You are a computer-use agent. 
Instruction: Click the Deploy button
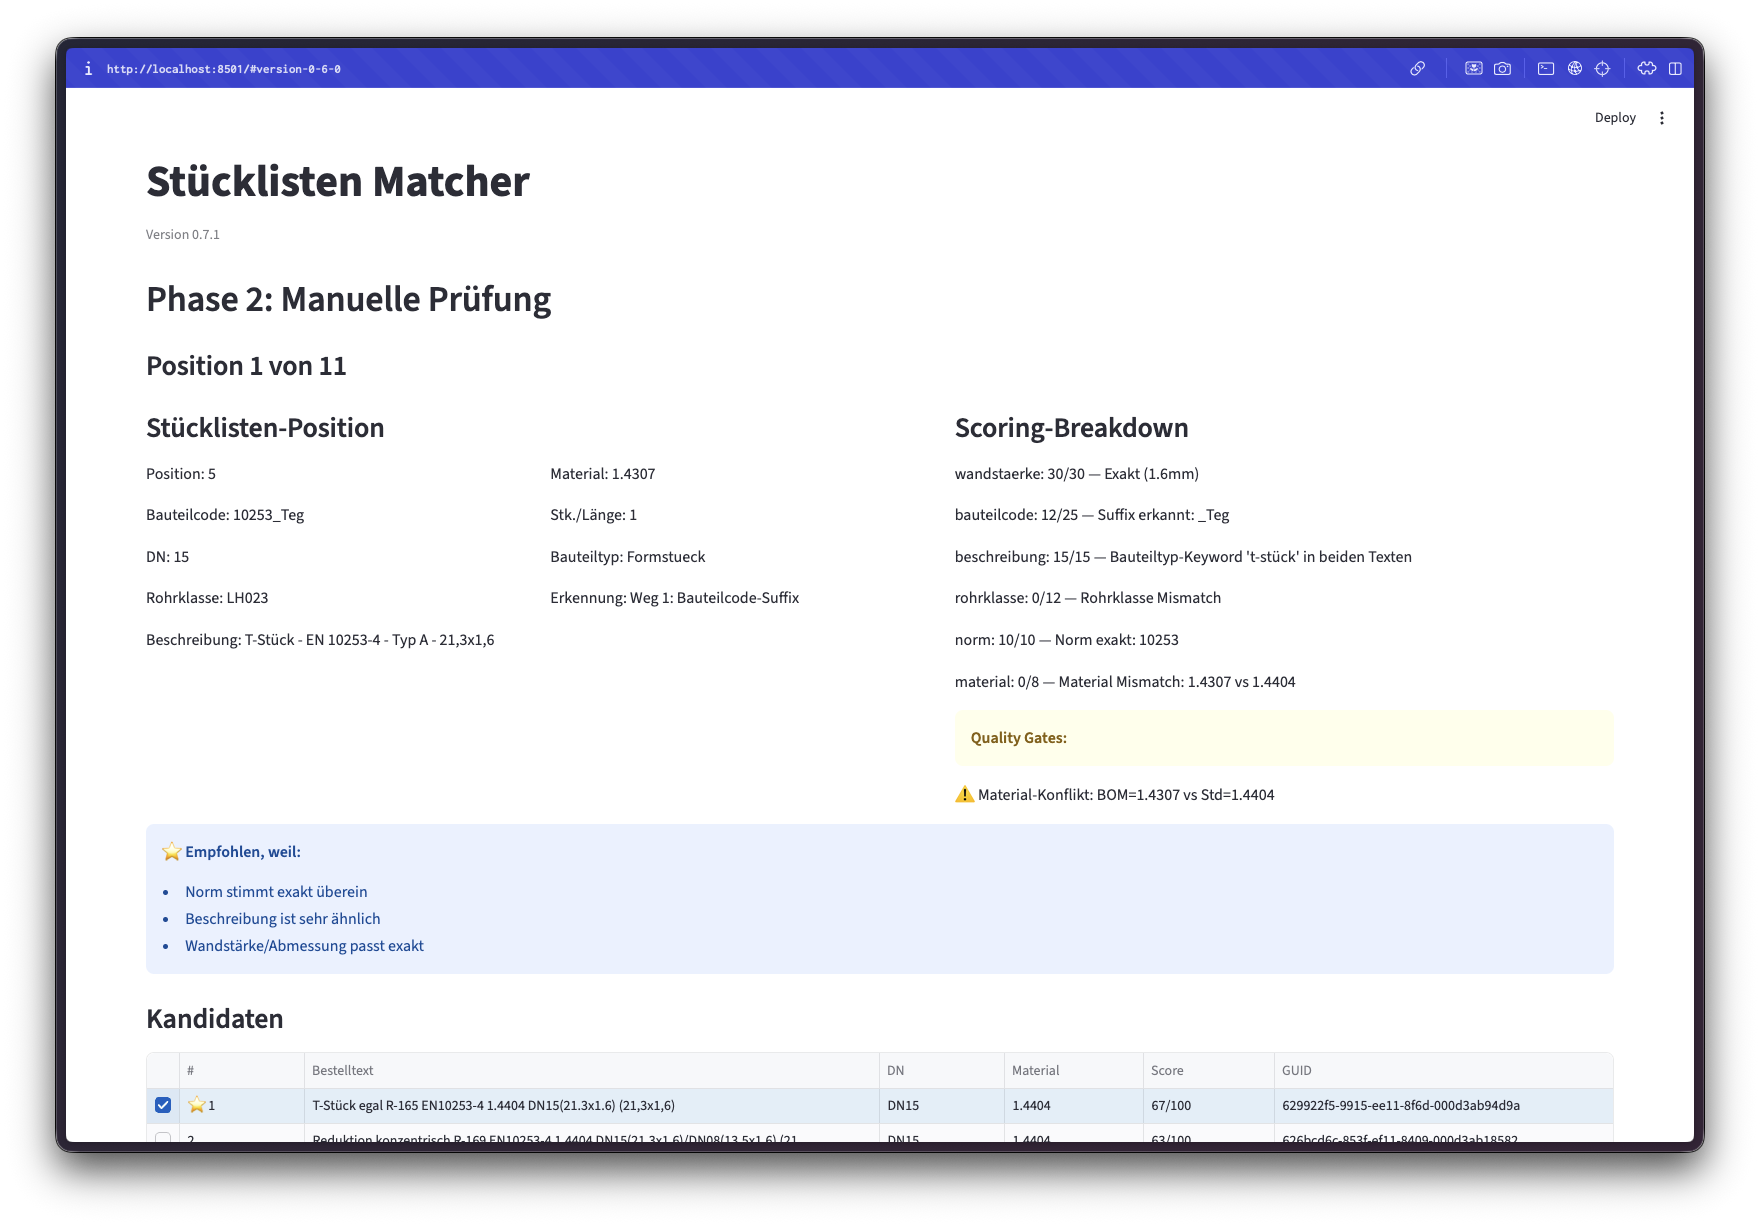click(x=1614, y=118)
